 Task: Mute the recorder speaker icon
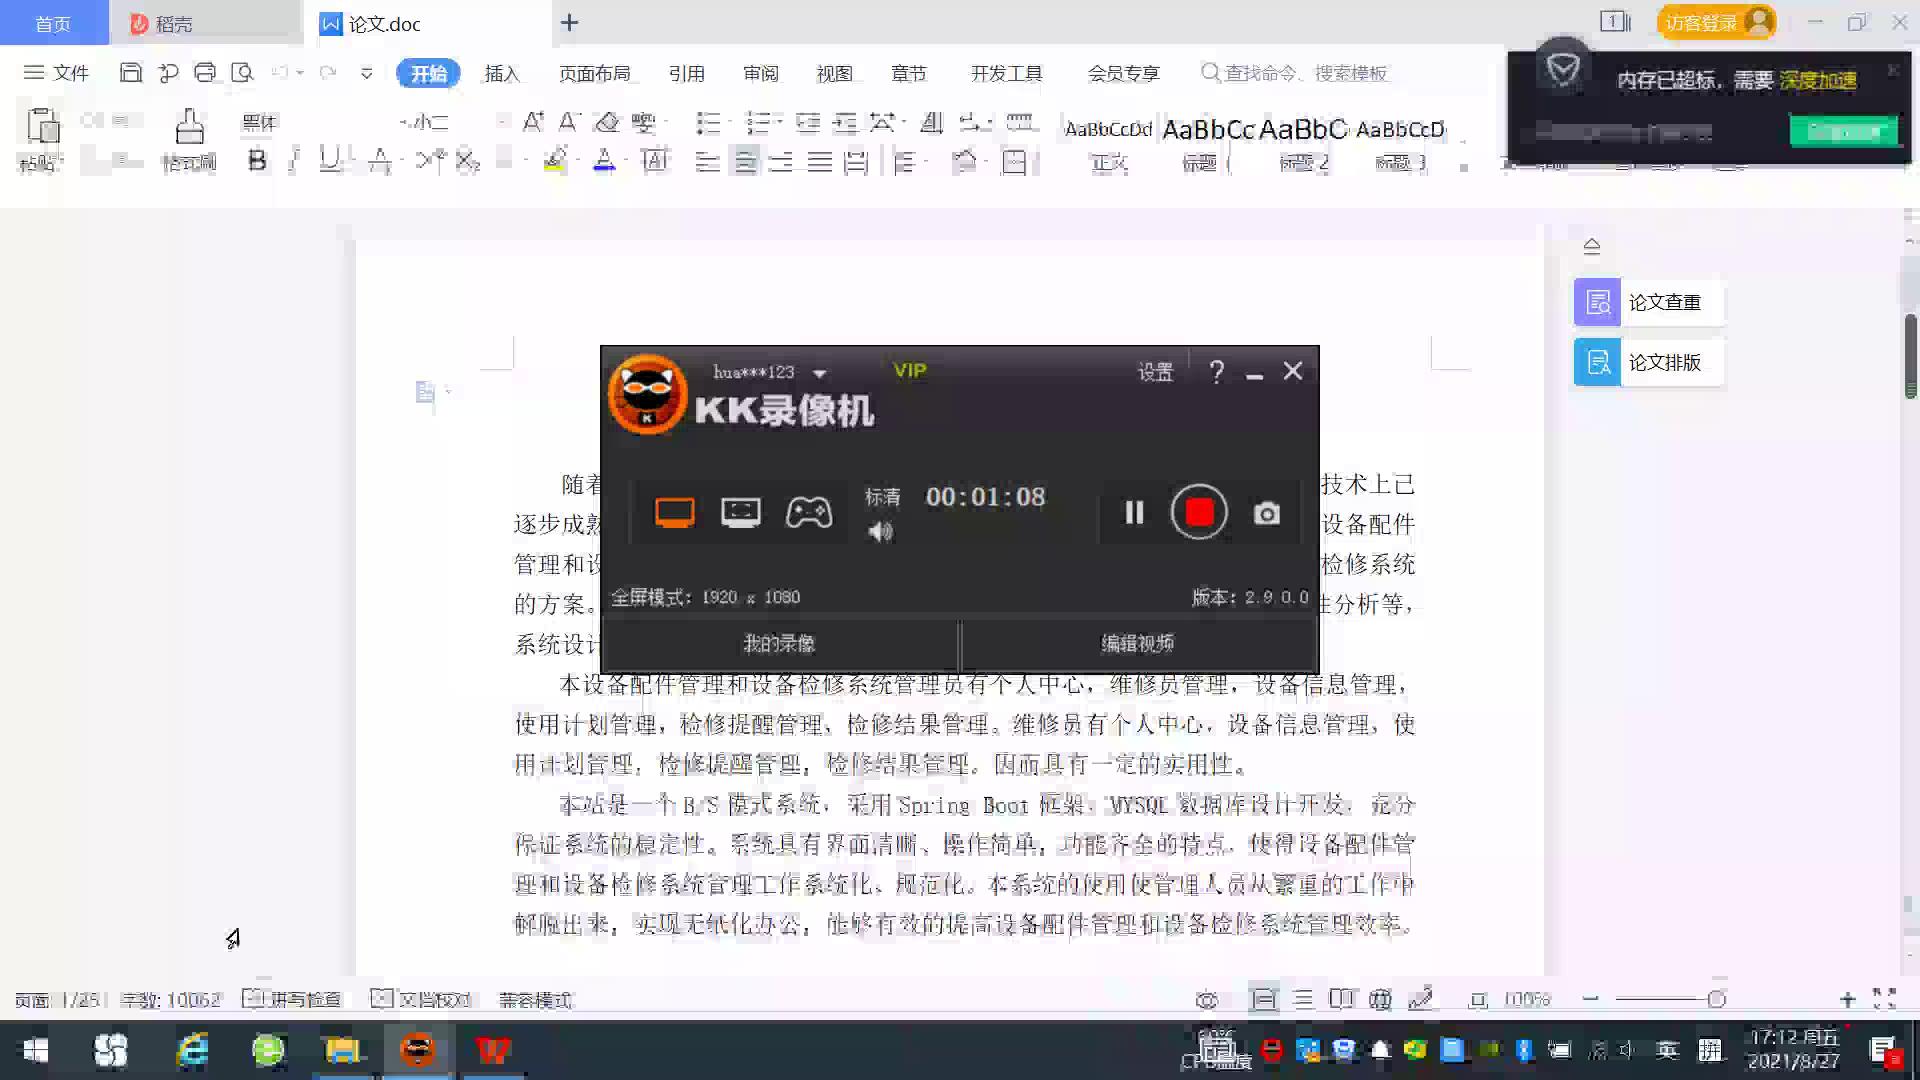click(x=880, y=532)
